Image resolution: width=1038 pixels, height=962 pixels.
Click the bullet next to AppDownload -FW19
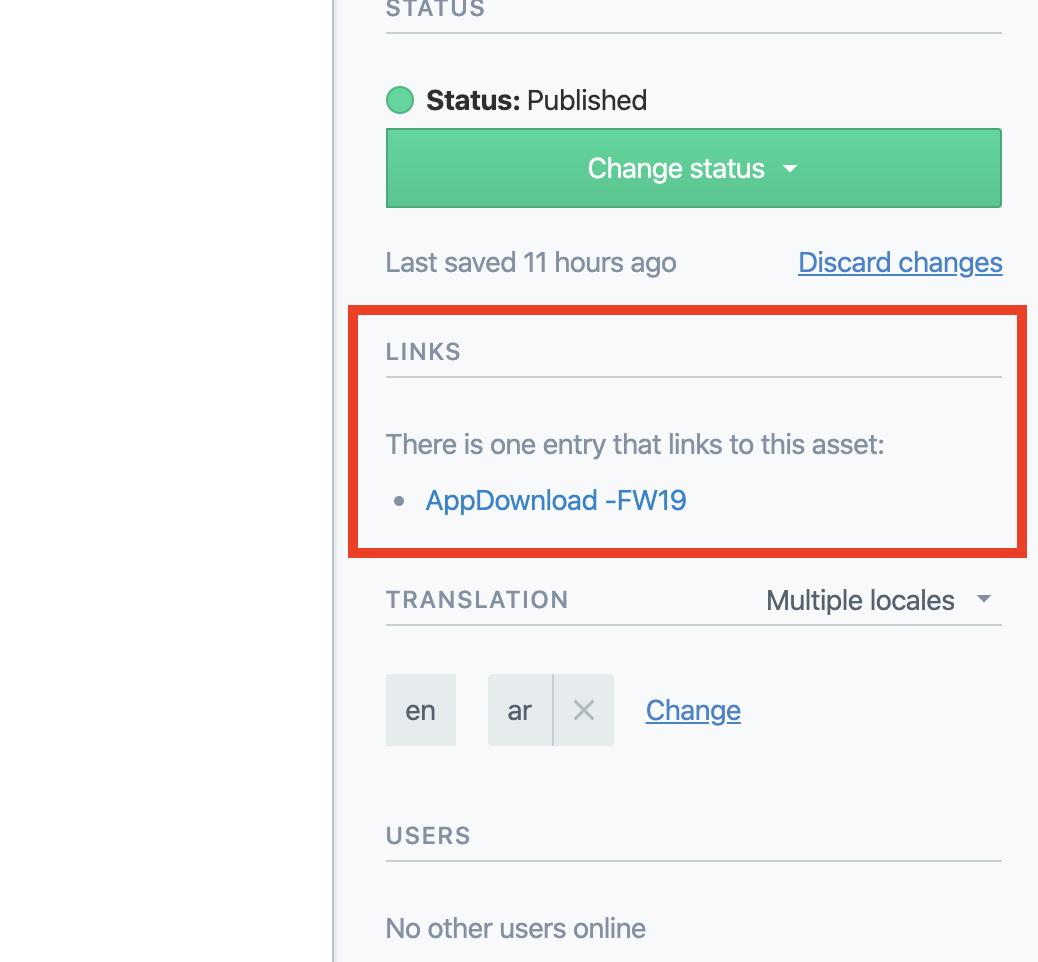pos(399,500)
